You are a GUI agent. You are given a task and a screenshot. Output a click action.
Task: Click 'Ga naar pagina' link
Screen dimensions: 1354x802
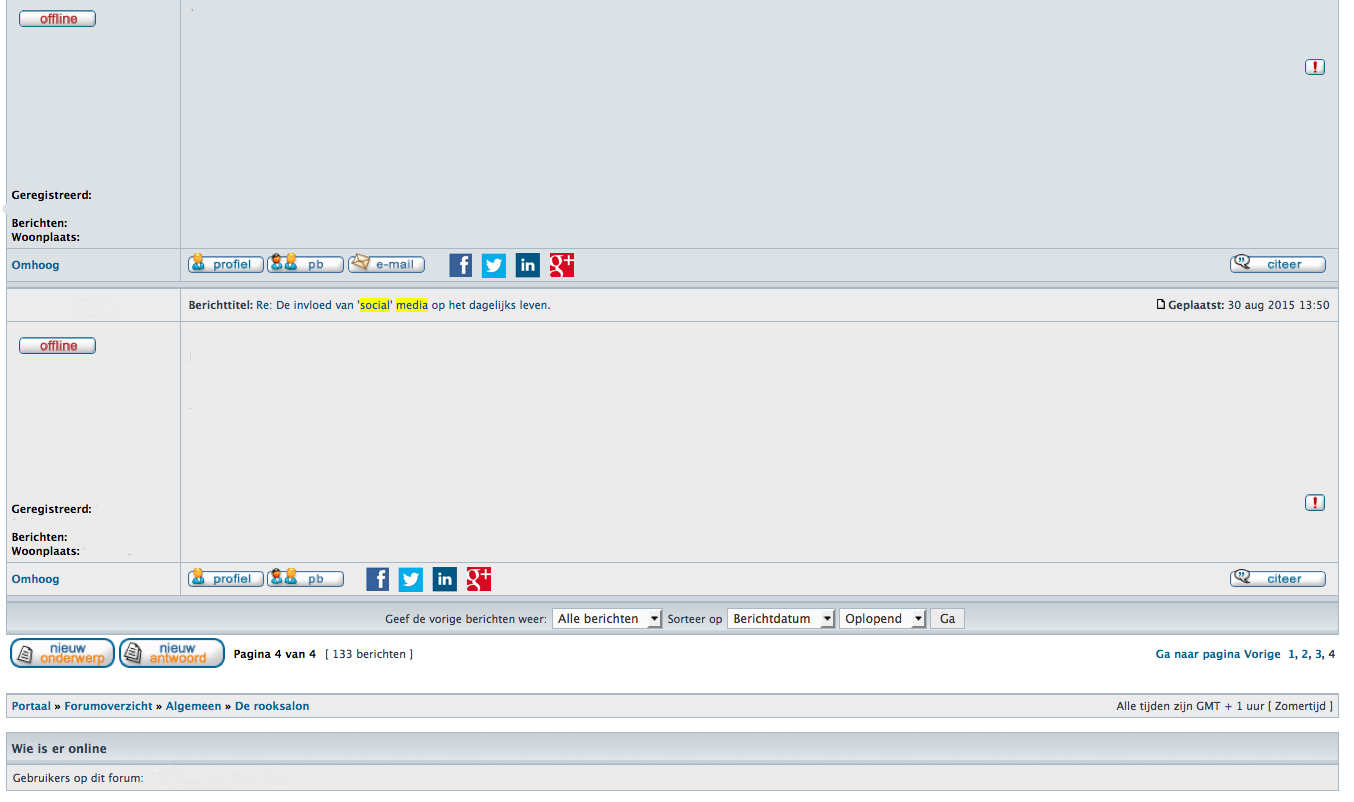1198,654
